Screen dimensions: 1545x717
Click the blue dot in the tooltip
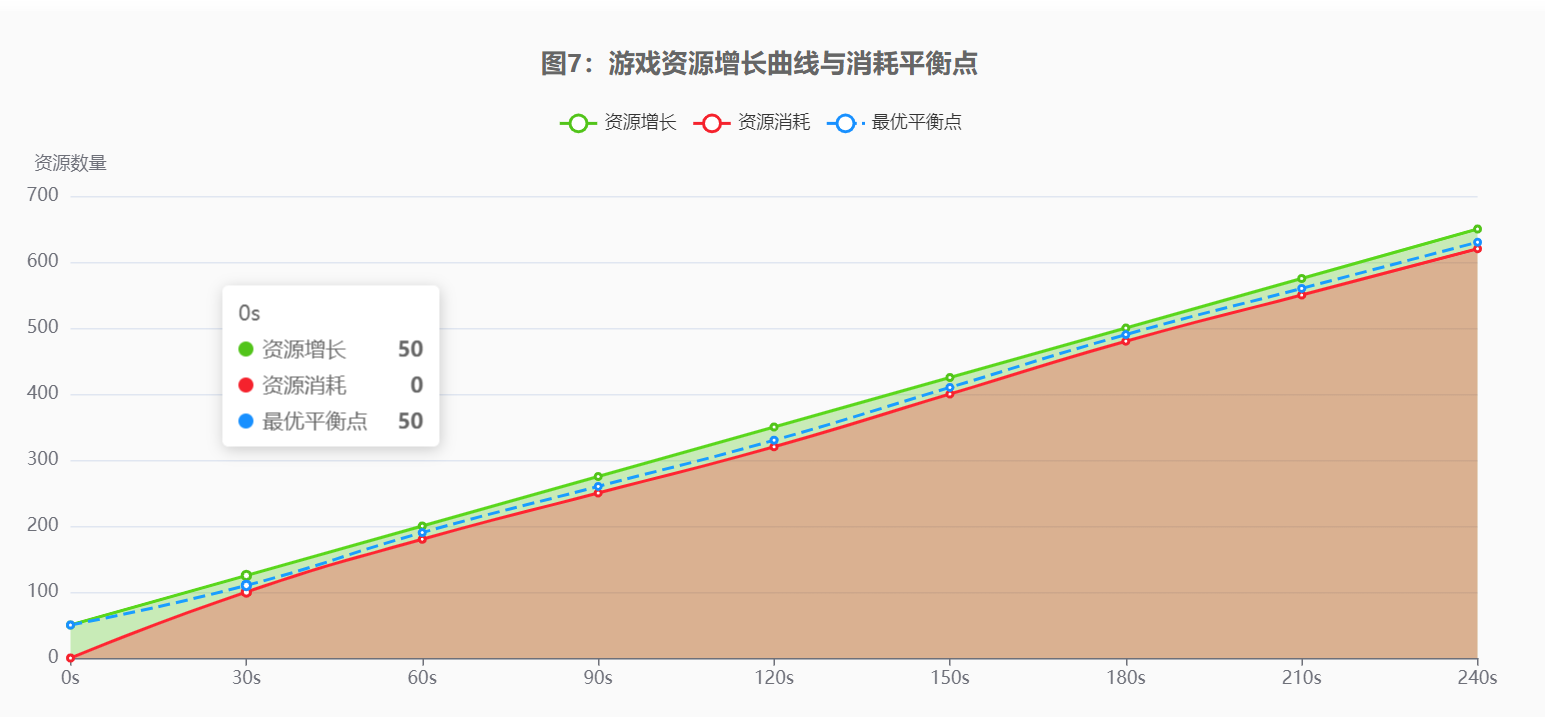point(246,421)
